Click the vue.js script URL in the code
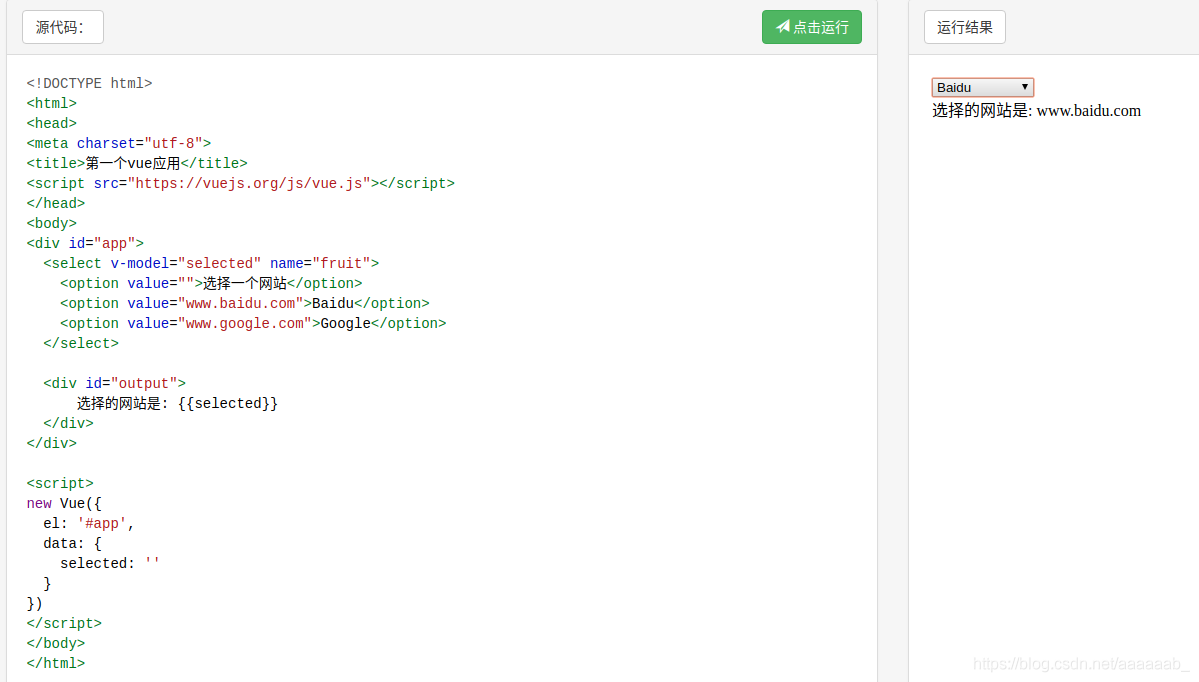 click(248, 183)
